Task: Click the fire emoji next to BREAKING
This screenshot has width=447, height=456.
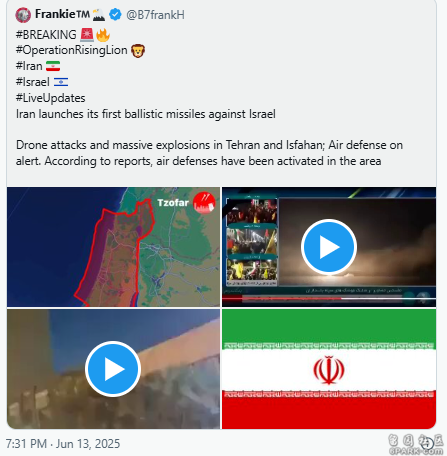Action: 103,35
